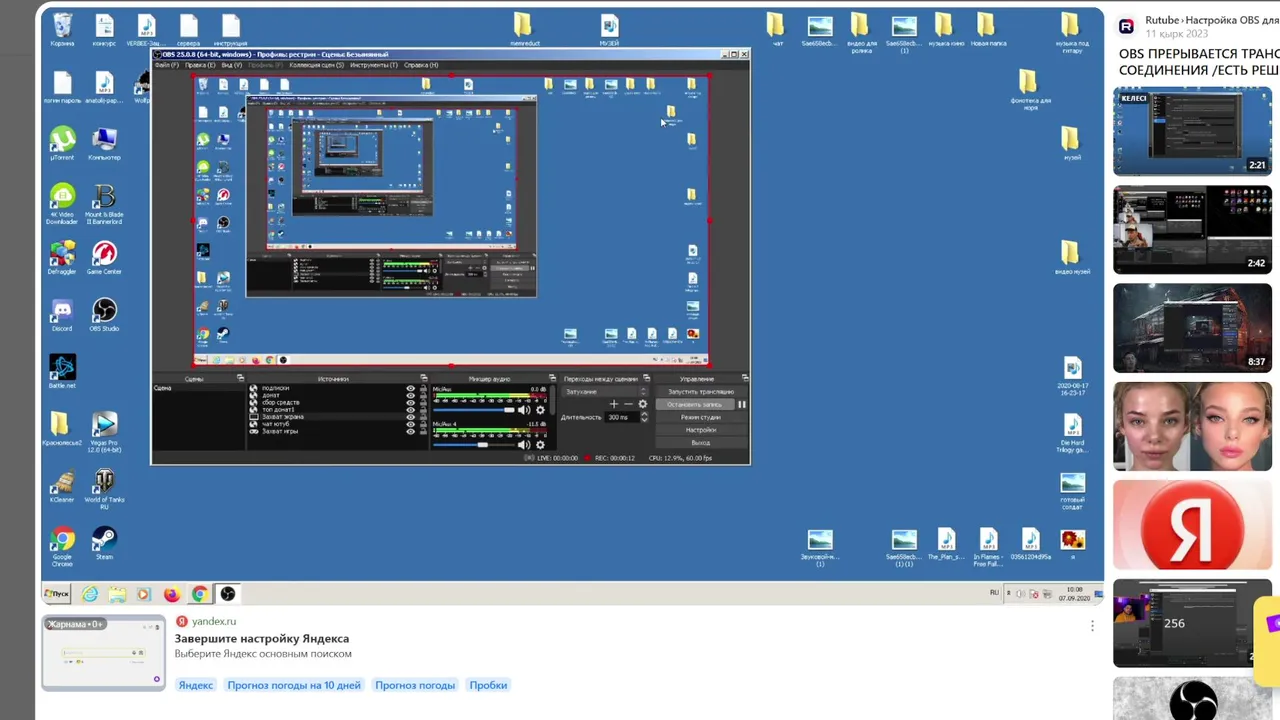Open the Коллекция сцен menu in OBS
This screenshot has height=720, width=1280.
click(316, 65)
